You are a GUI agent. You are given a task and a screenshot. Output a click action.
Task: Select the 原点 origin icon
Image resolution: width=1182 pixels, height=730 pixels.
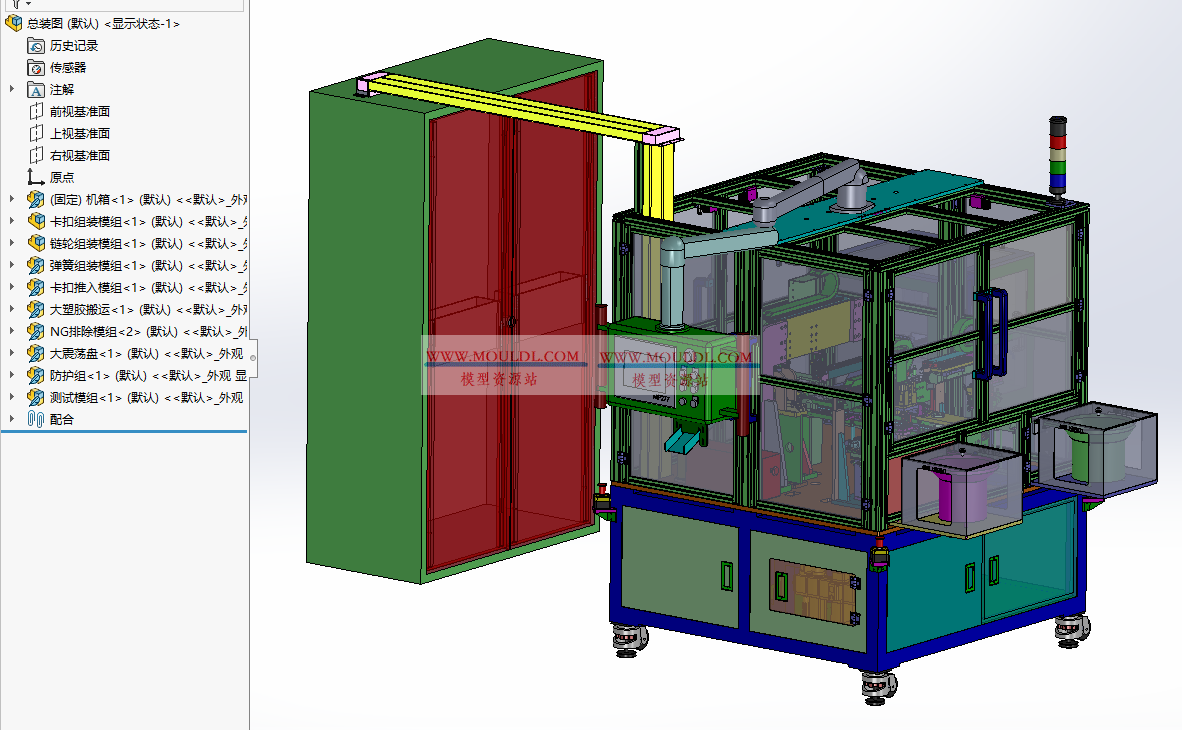(36, 178)
